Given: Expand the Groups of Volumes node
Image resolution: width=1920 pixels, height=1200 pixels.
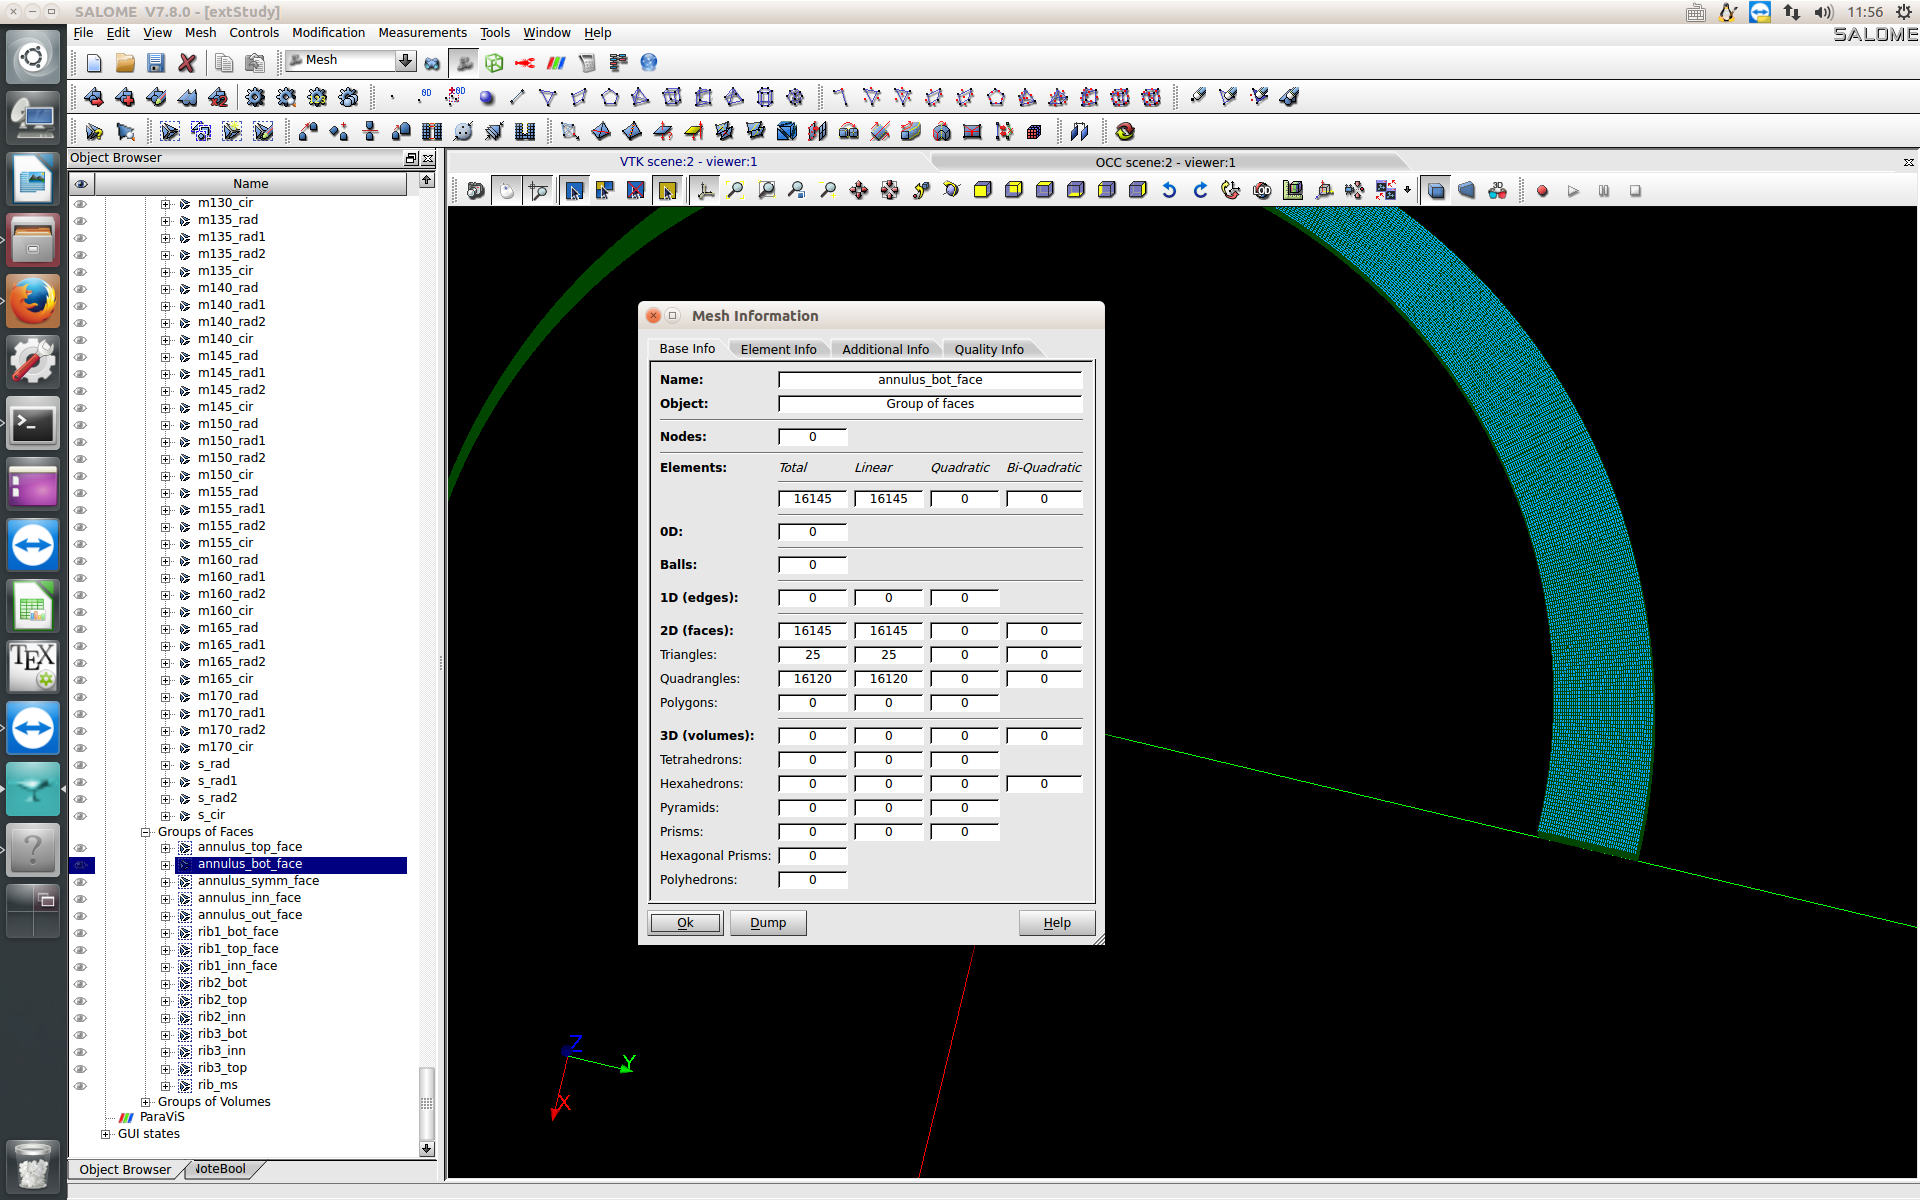Looking at the screenshot, I should tap(146, 1102).
